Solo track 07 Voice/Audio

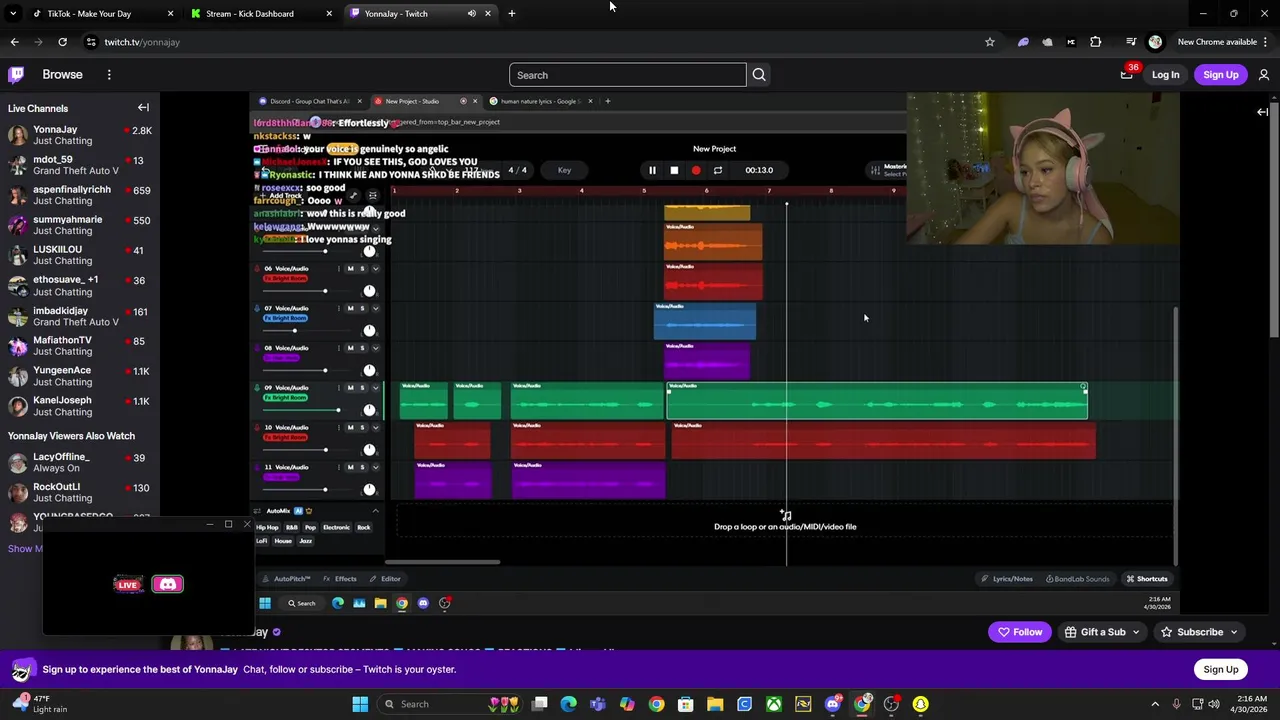362,308
